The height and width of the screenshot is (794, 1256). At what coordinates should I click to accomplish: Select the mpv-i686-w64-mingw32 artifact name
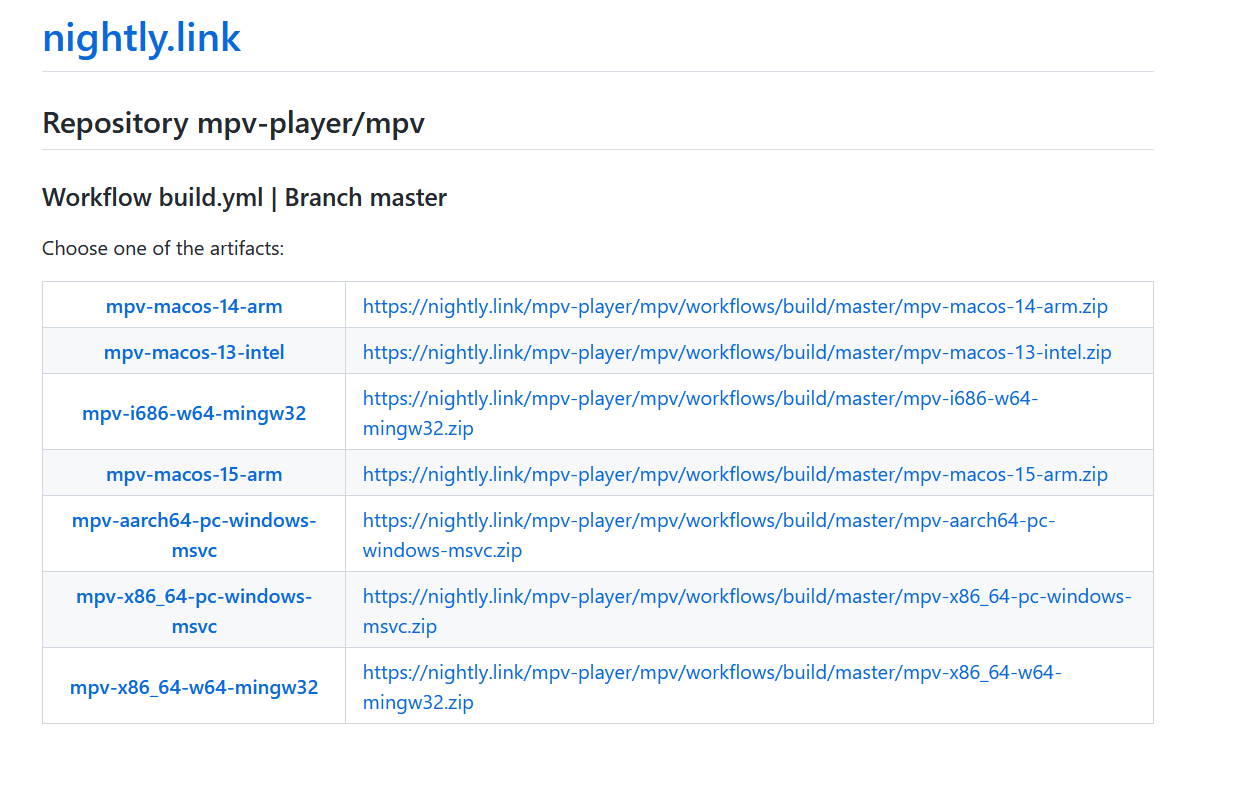coord(194,413)
